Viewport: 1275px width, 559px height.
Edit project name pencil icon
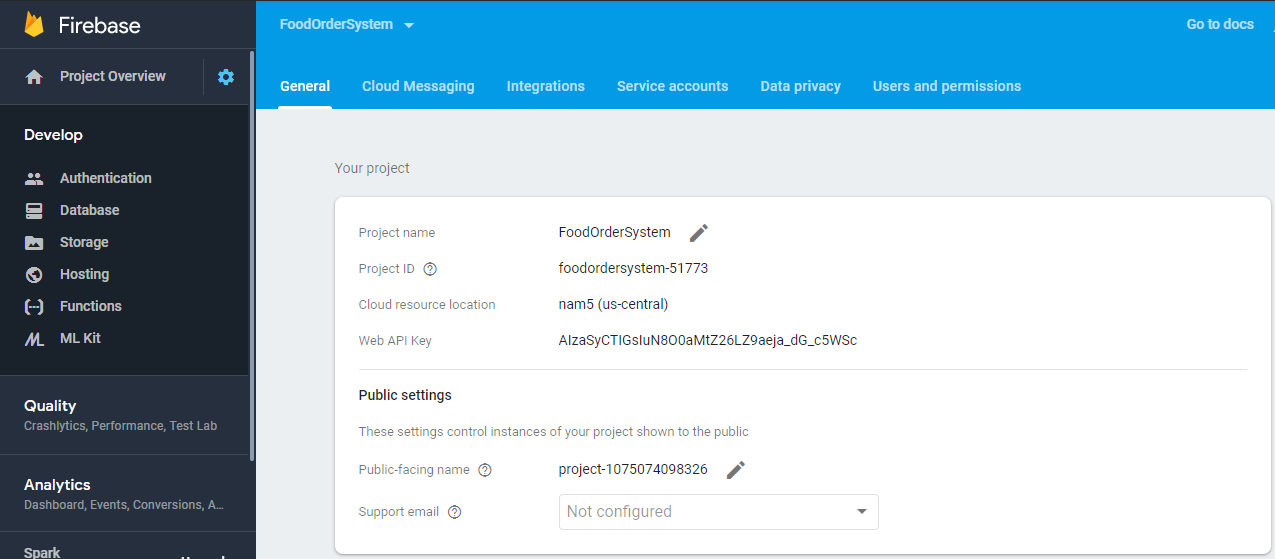[699, 233]
